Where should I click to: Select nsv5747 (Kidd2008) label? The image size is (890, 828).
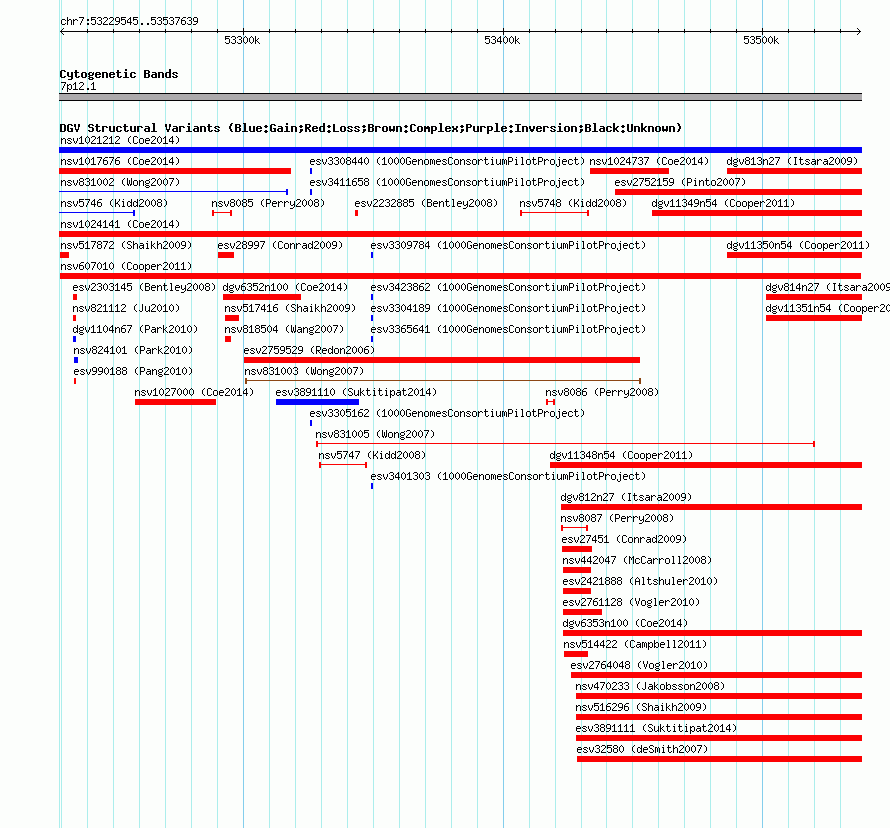[x=372, y=455]
